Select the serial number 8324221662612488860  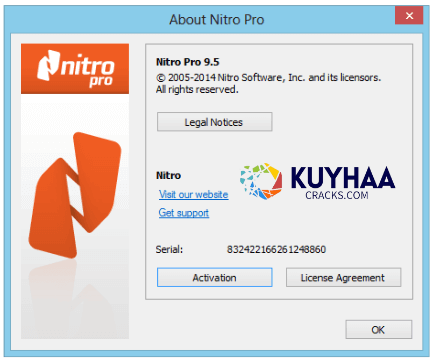tap(276, 249)
